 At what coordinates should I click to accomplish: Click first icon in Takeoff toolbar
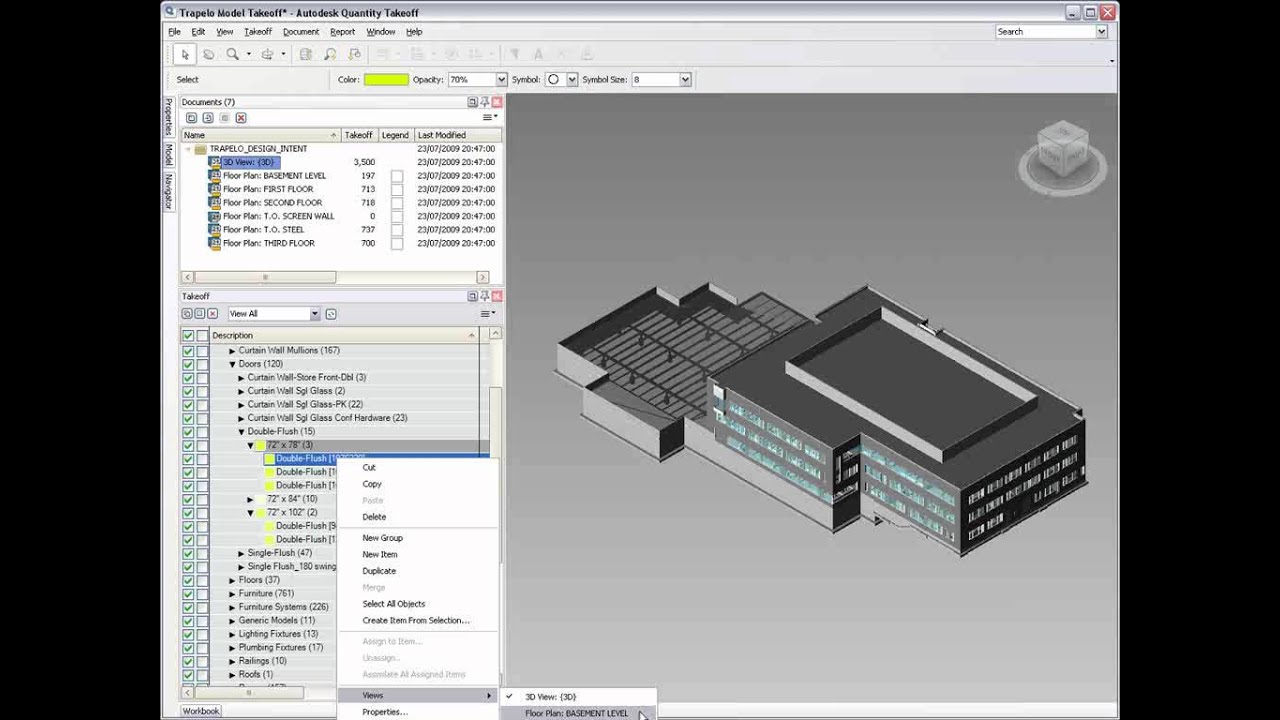pyautogui.click(x=187, y=314)
